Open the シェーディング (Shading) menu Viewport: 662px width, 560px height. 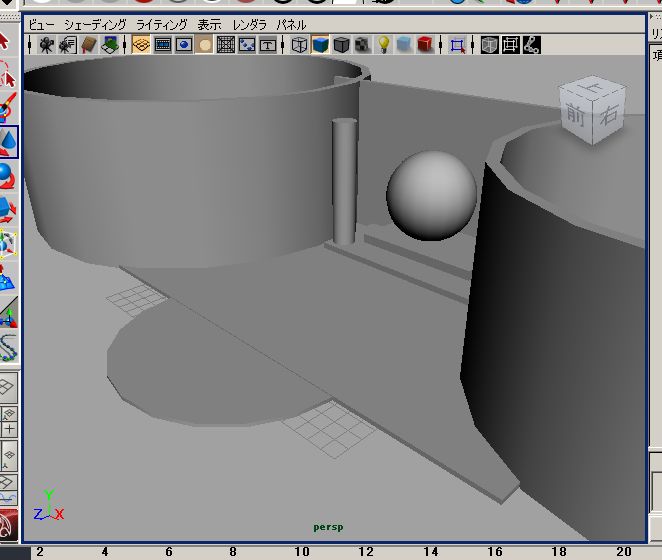point(96,24)
